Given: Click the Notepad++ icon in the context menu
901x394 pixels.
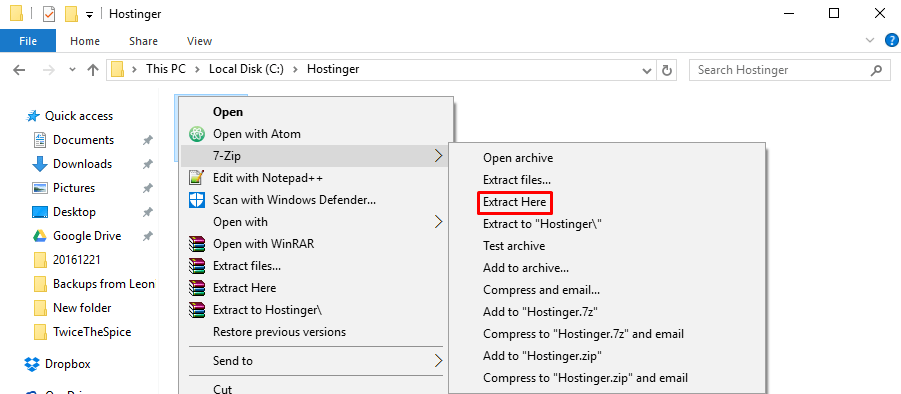Looking at the screenshot, I should (197, 178).
